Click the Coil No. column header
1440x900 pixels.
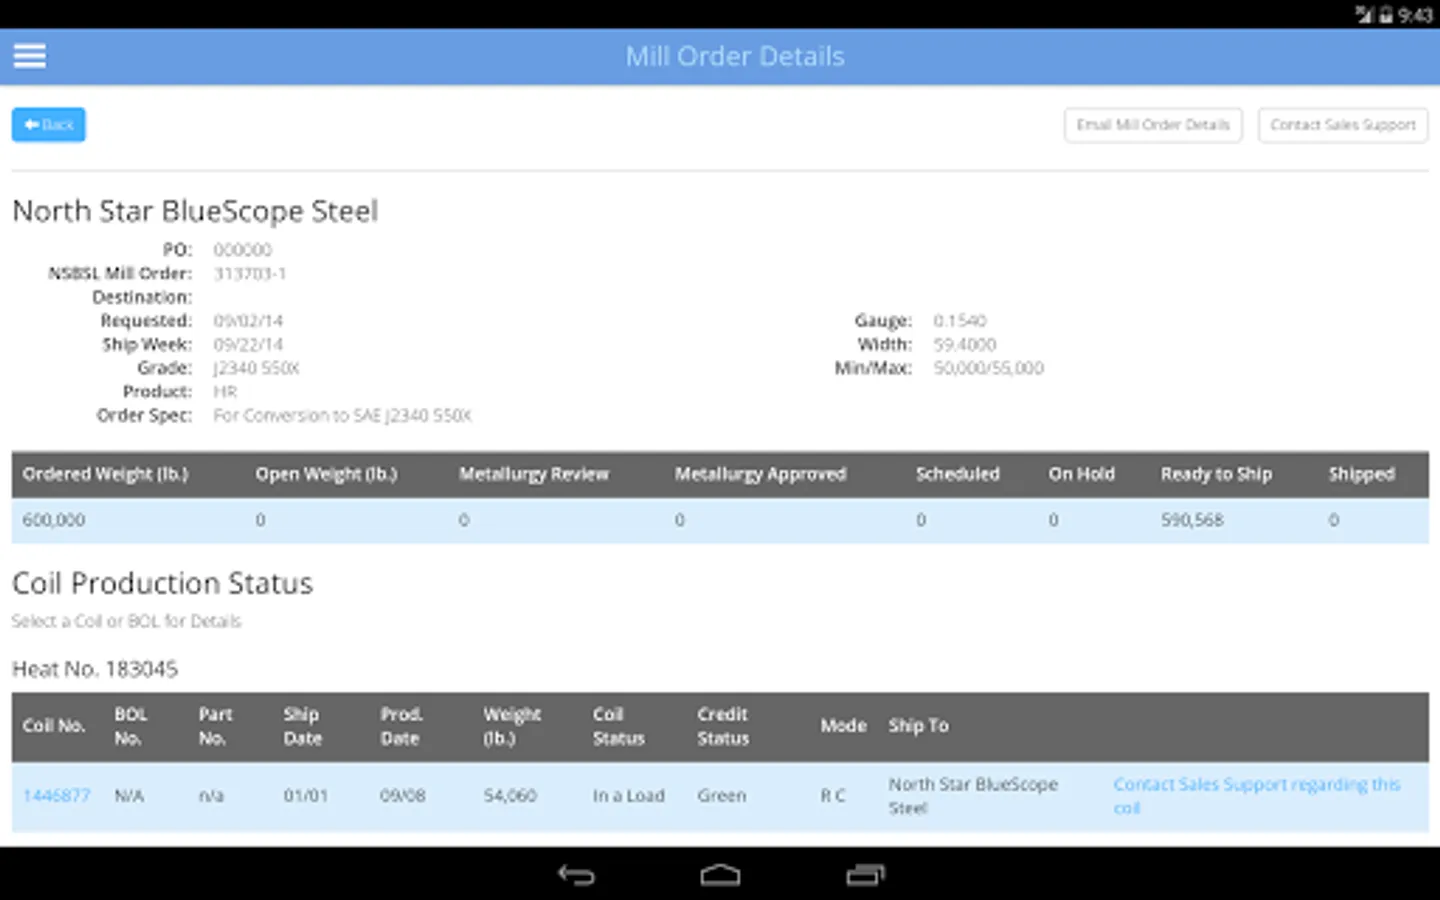click(54, 726)
